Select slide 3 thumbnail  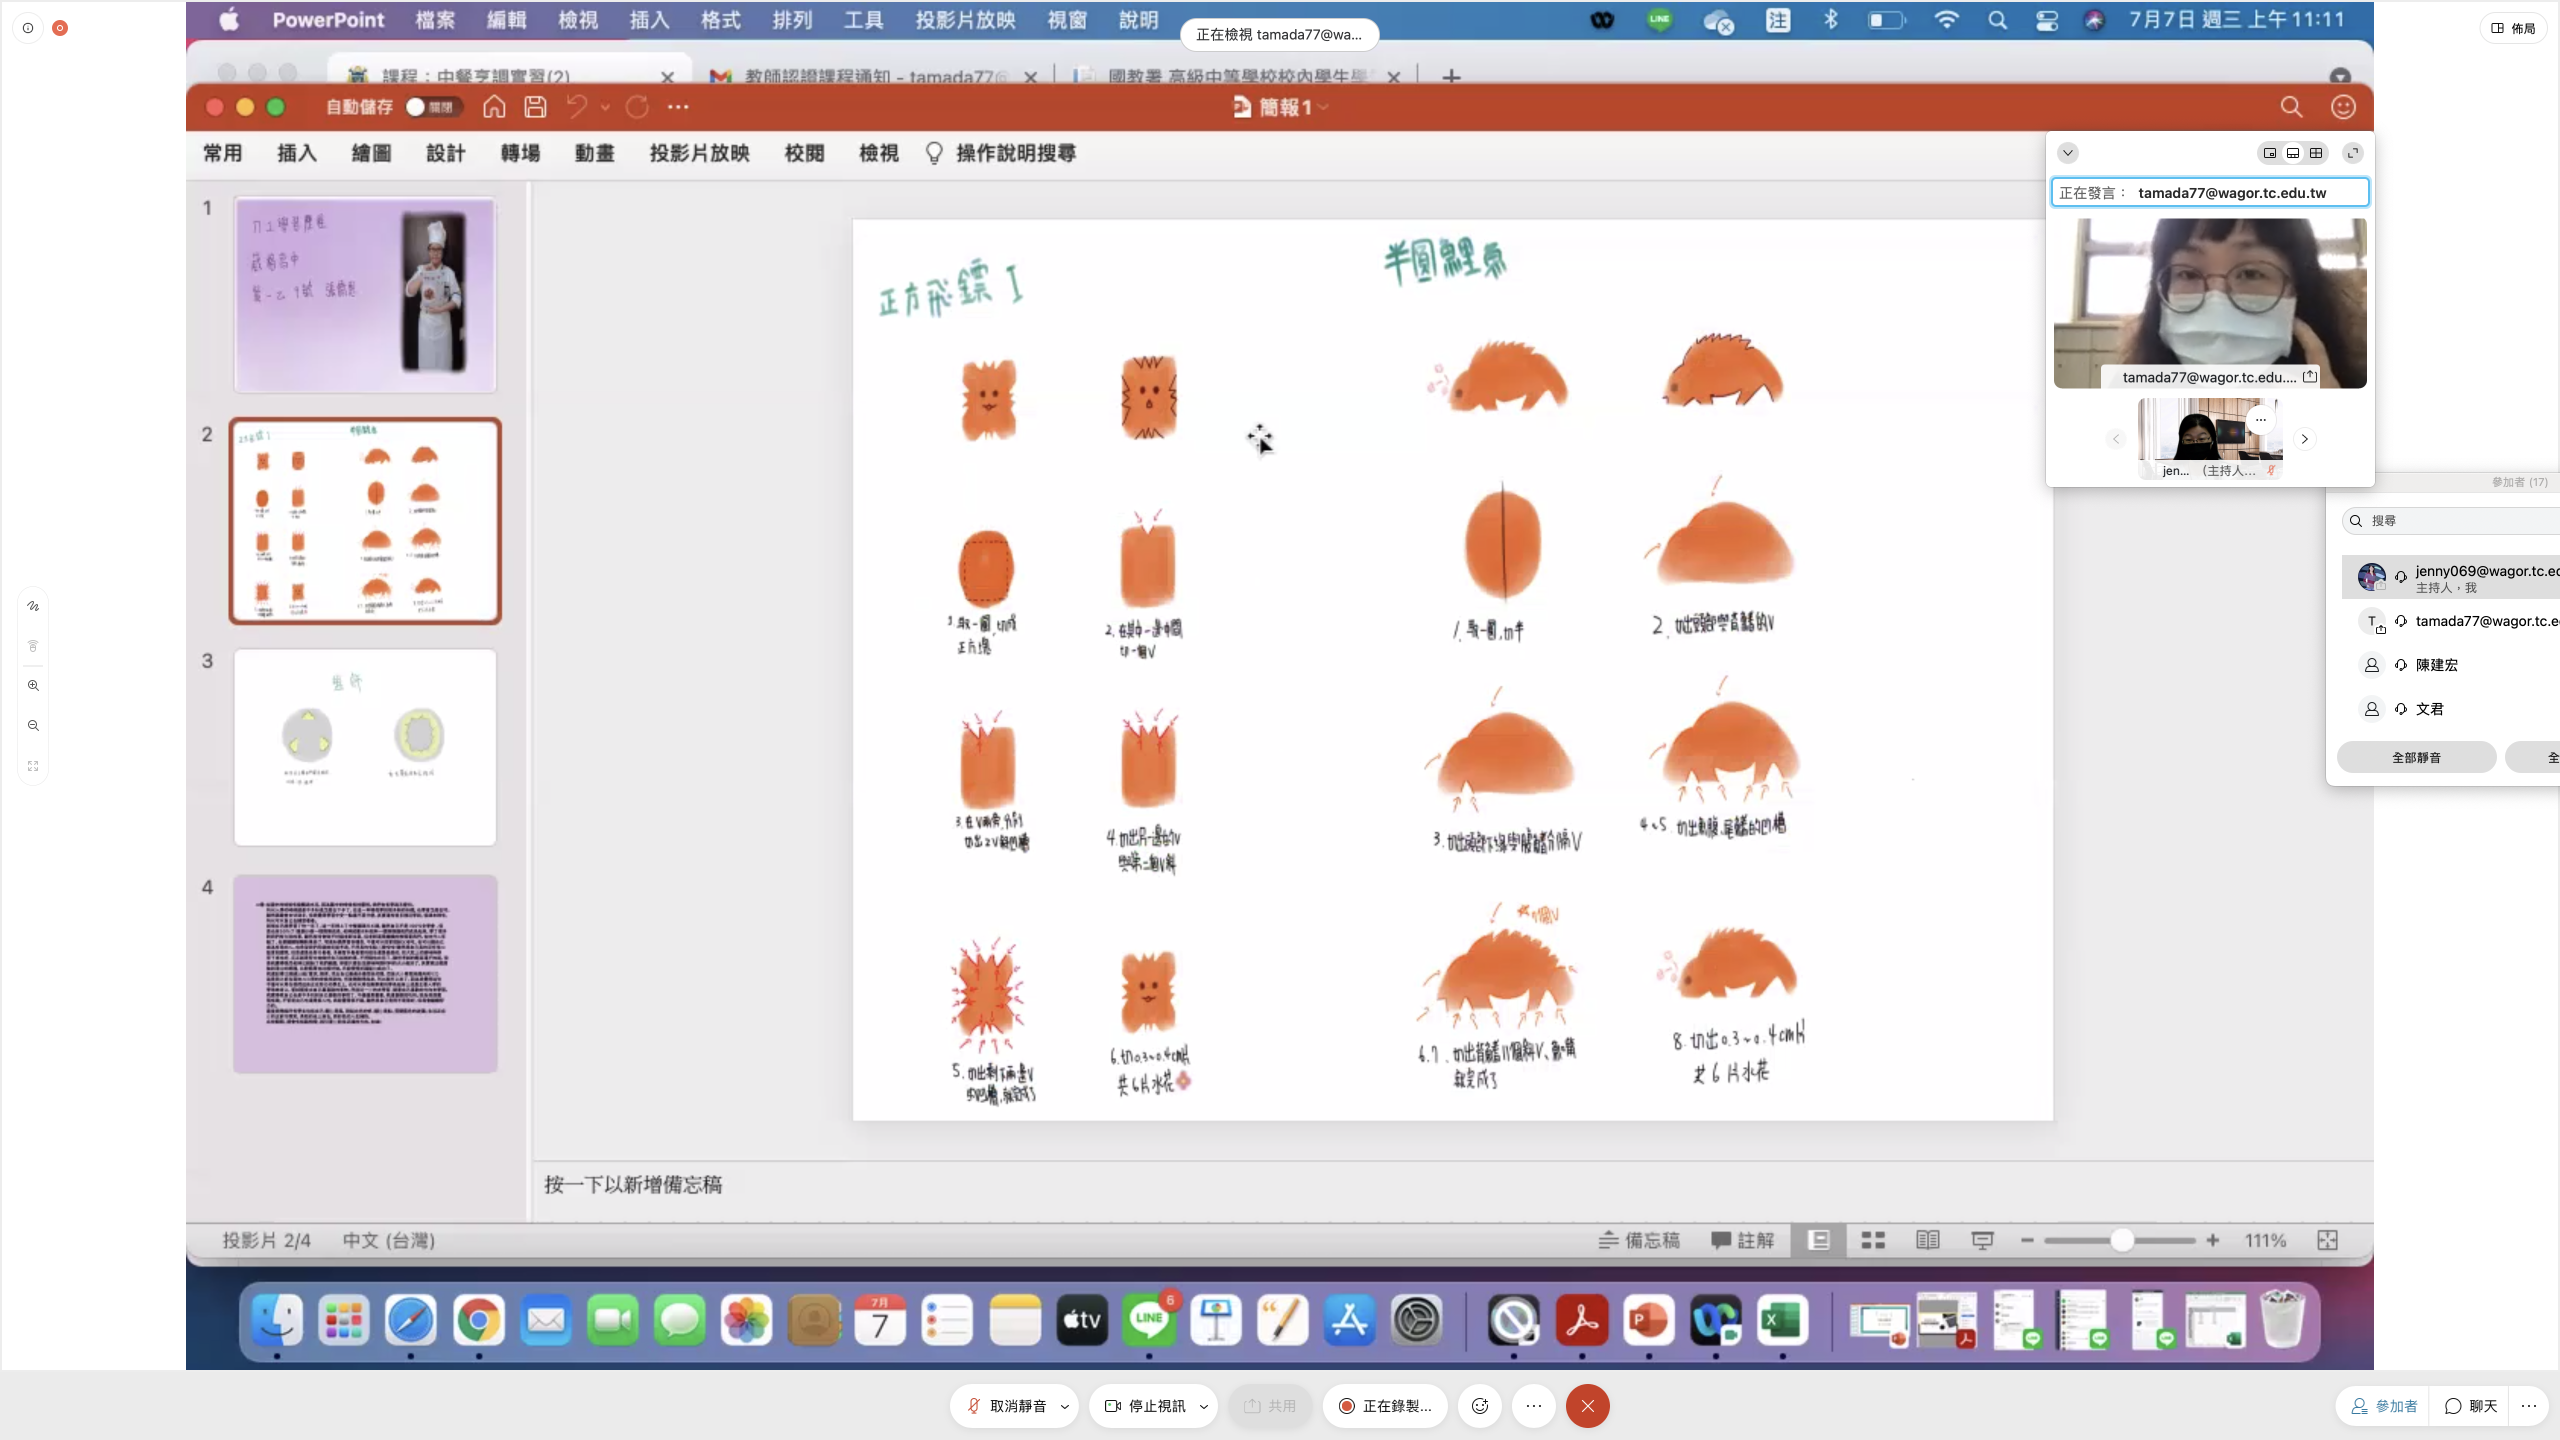pos(365,747)
